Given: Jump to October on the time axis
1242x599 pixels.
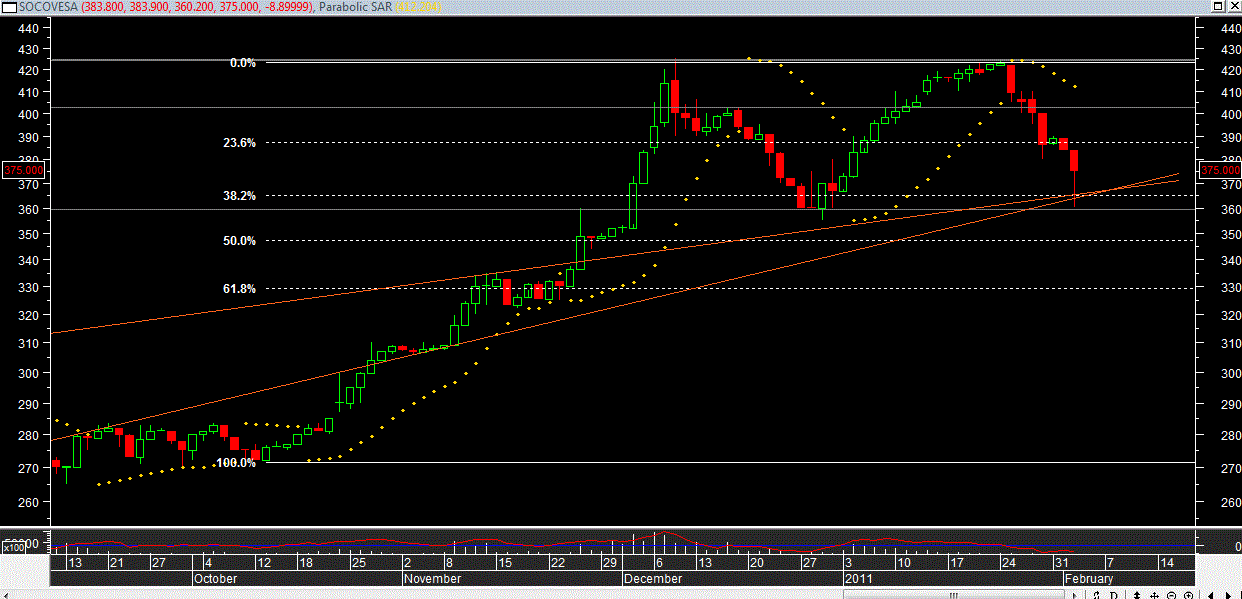Looking at the screenshot, I should click(x=215, y=579).
